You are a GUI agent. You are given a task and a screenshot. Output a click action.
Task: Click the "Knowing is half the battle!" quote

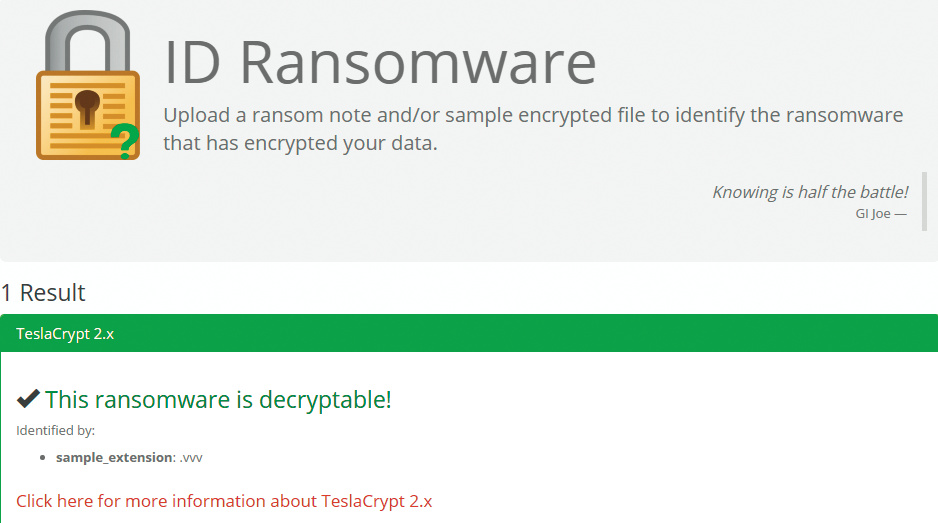tap(809, 192)
